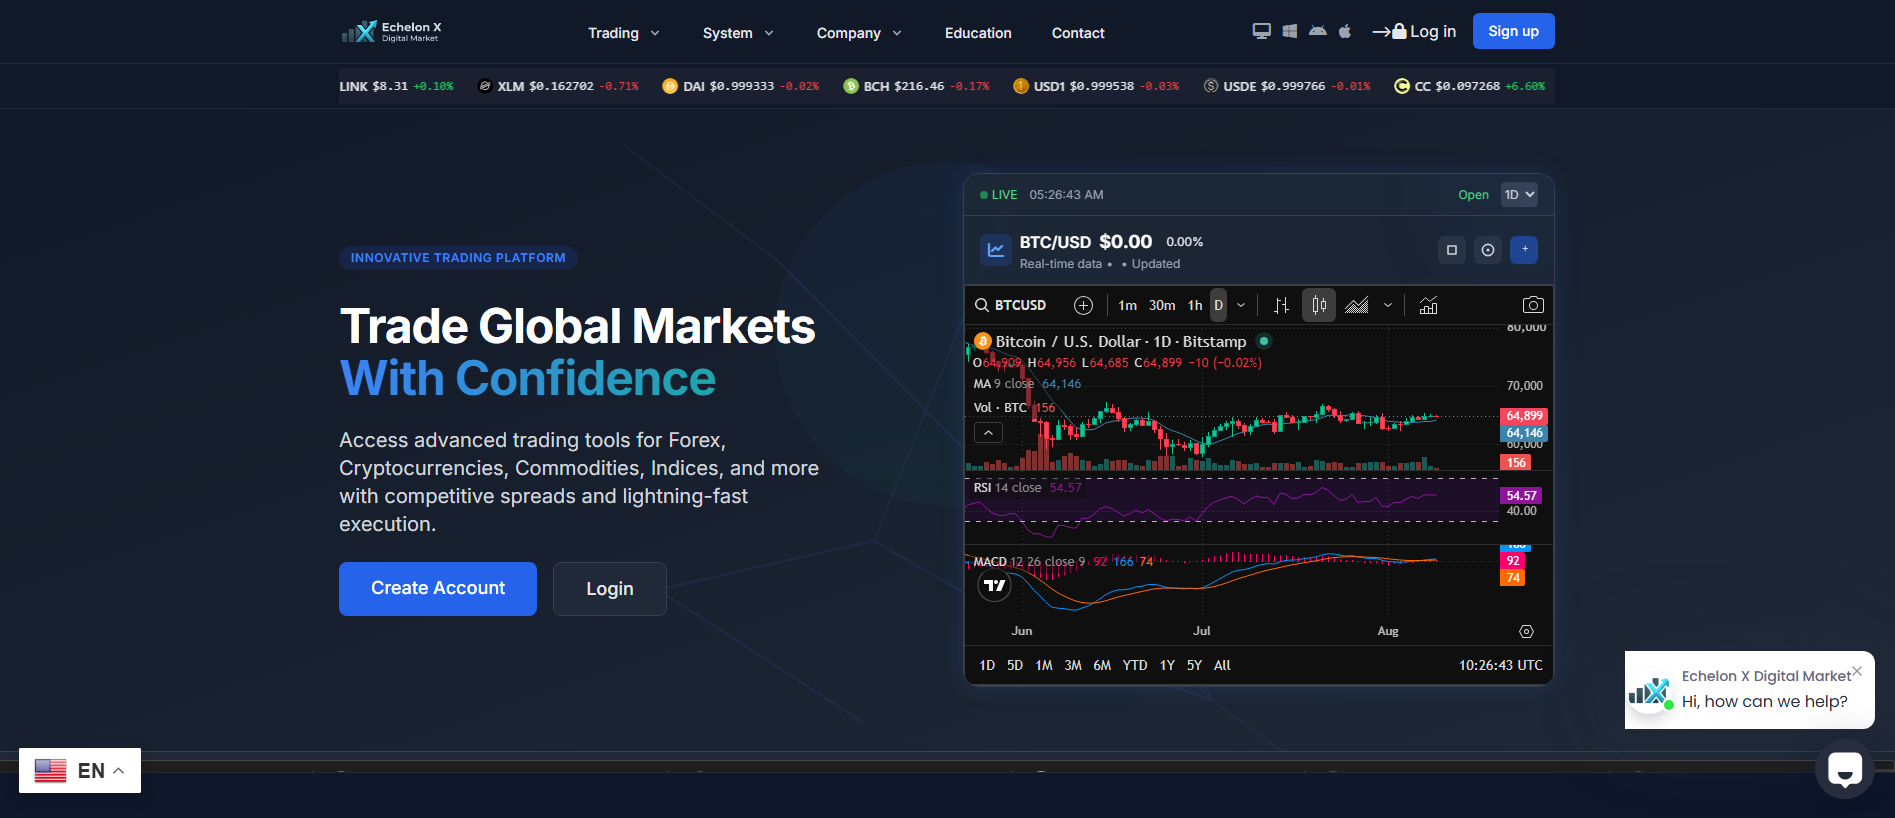The image size is (1895, 818).
Task: Expand the timeframe dropdown arrow
Action: (x=1241, y=305)
